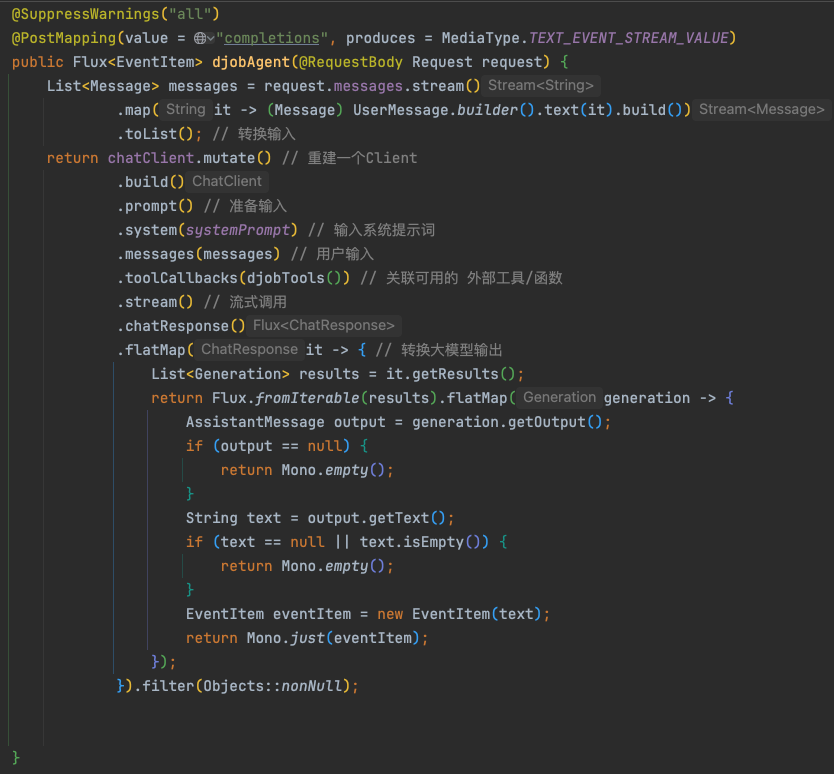Viewport: 834px width, 774px height.
Task: Click the Stream<Message> inlay type hint
Action: click(762, 110)
